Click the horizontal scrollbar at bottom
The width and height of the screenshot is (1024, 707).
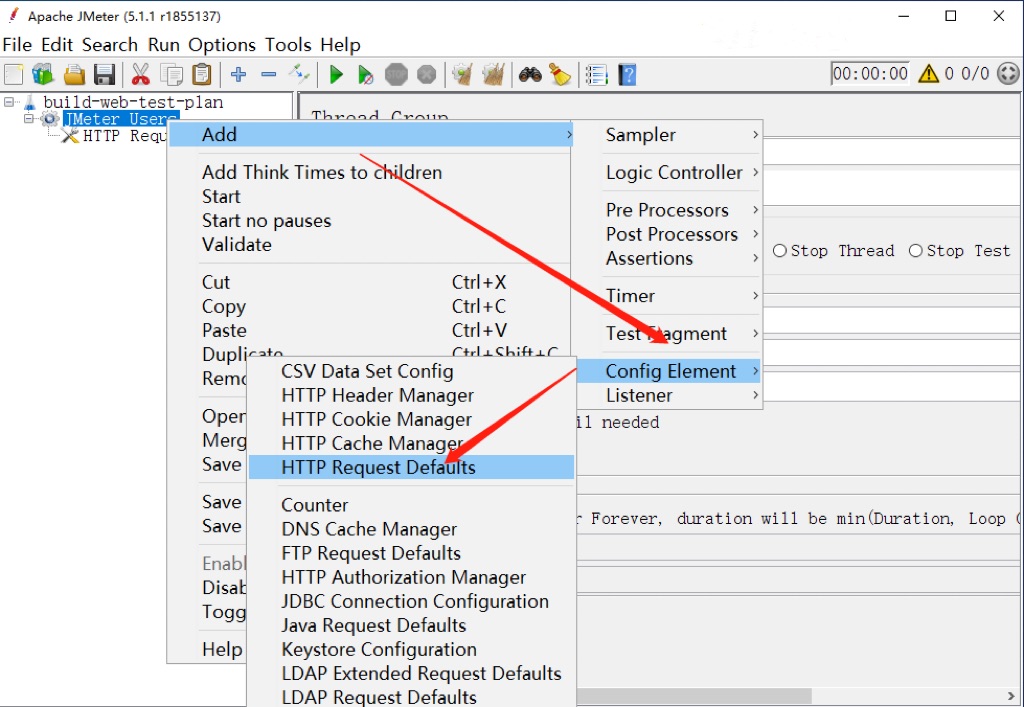(x=692, y=695)
